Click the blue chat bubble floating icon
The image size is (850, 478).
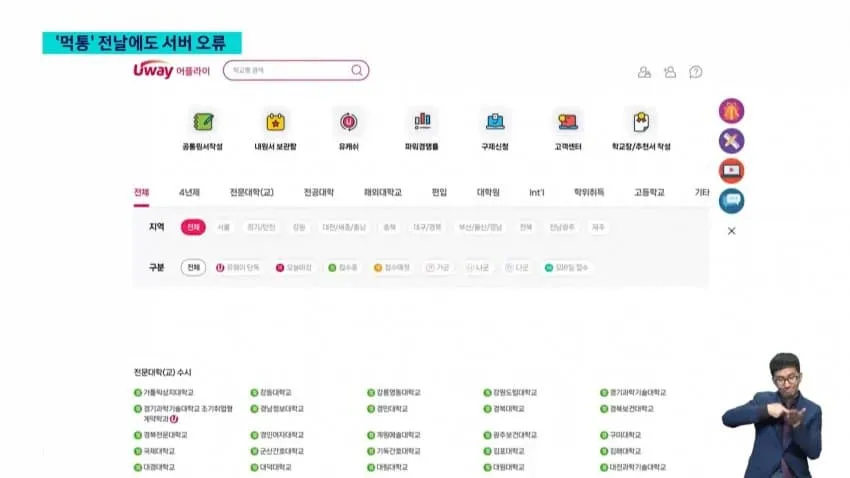click(731, 201)
